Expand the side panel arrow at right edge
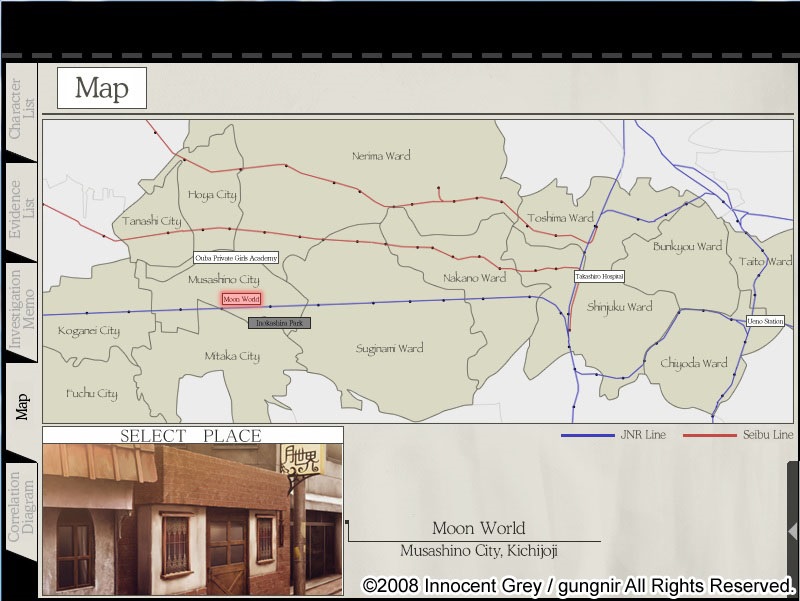 [792, 530]
